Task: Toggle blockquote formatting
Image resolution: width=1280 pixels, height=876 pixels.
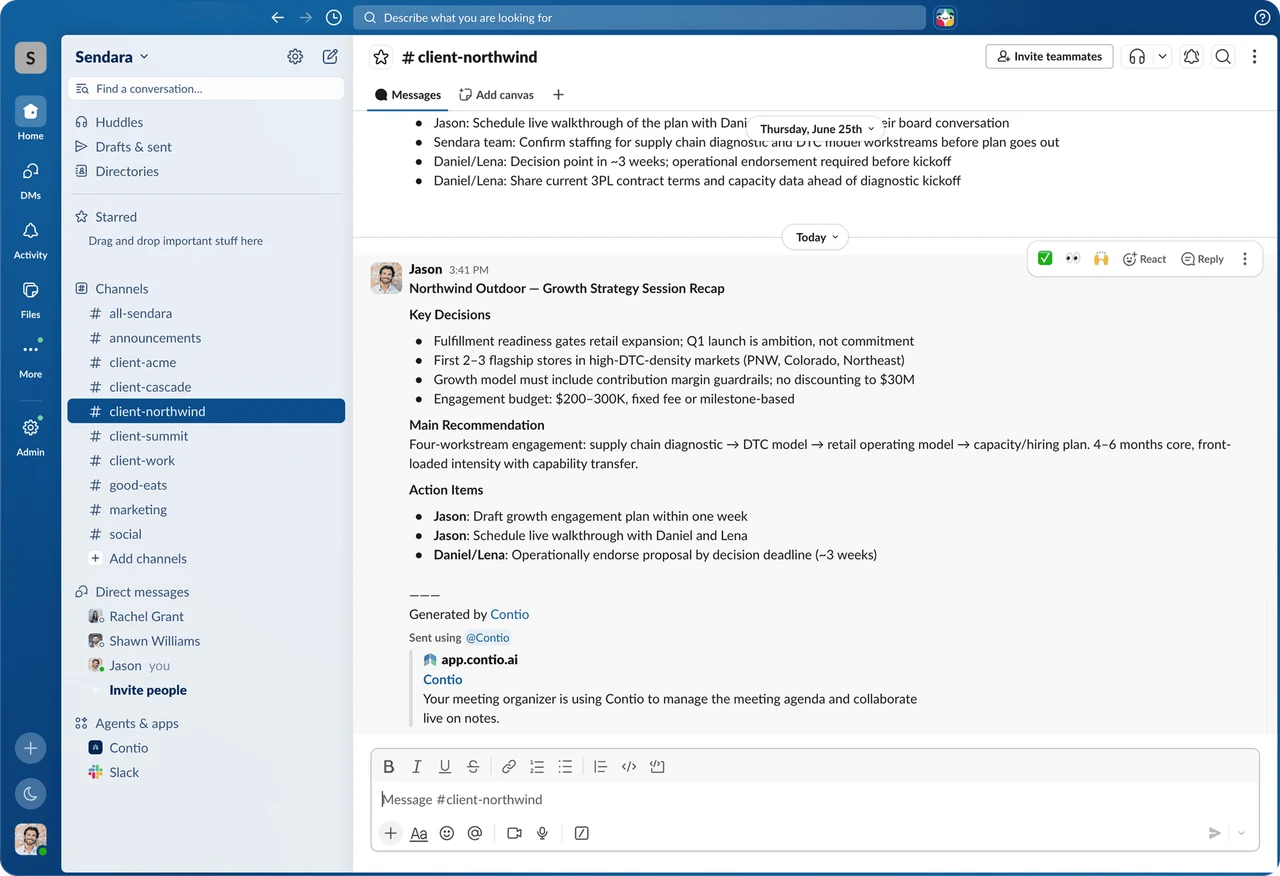Action: [x=600, y=767]
